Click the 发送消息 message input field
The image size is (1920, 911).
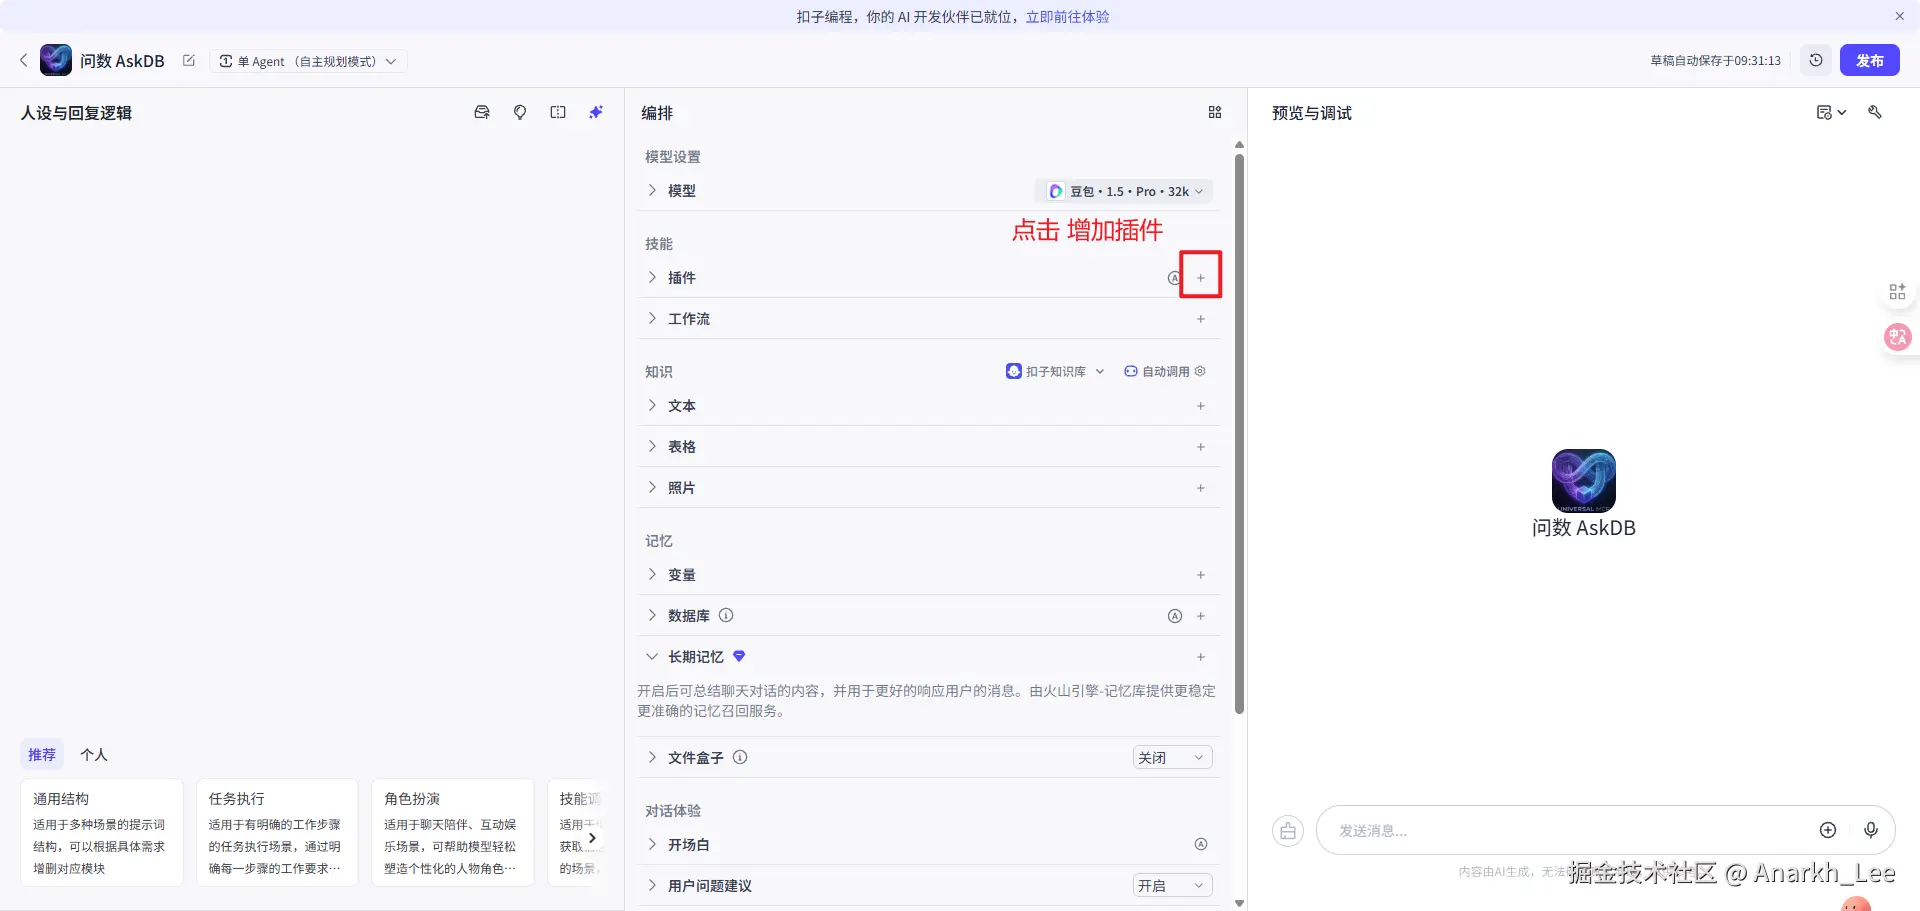1570,831
